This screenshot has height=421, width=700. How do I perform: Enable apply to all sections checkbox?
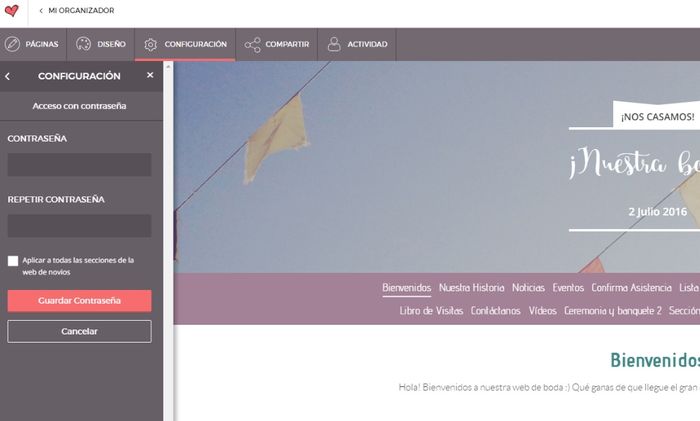click(13, 261)
